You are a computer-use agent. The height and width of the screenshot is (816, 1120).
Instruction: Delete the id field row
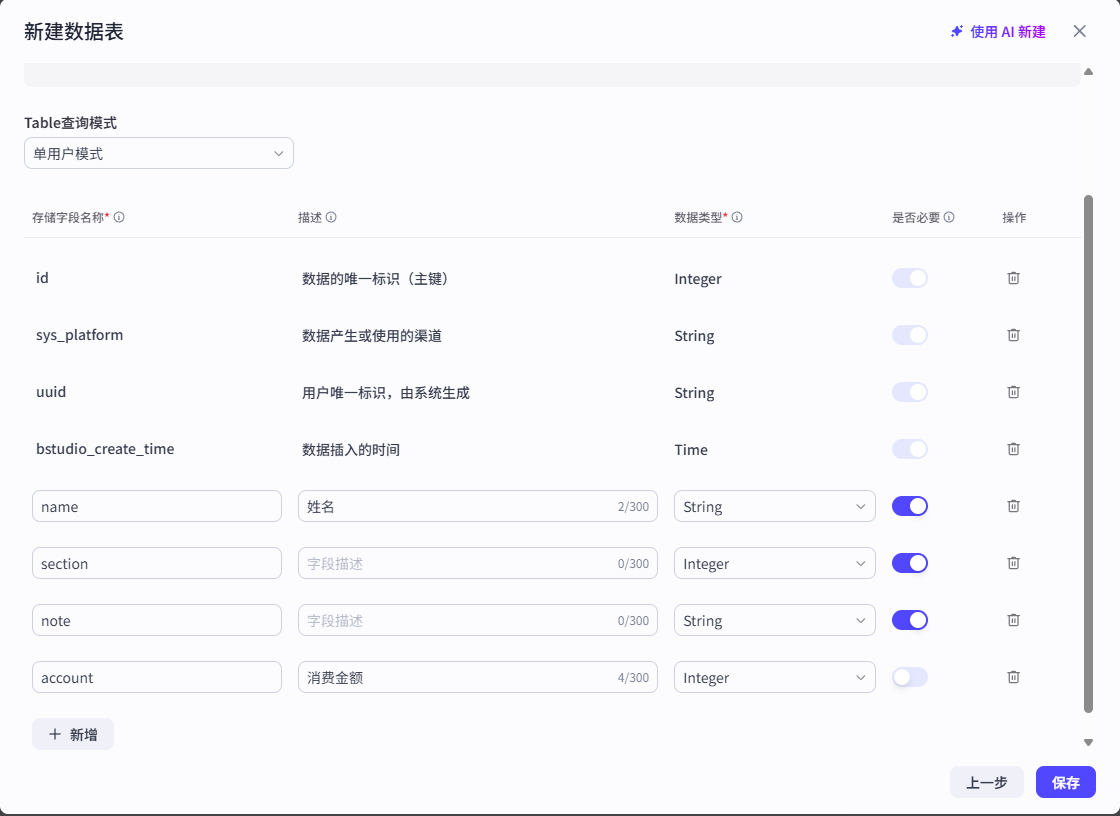coord(1013,278)
